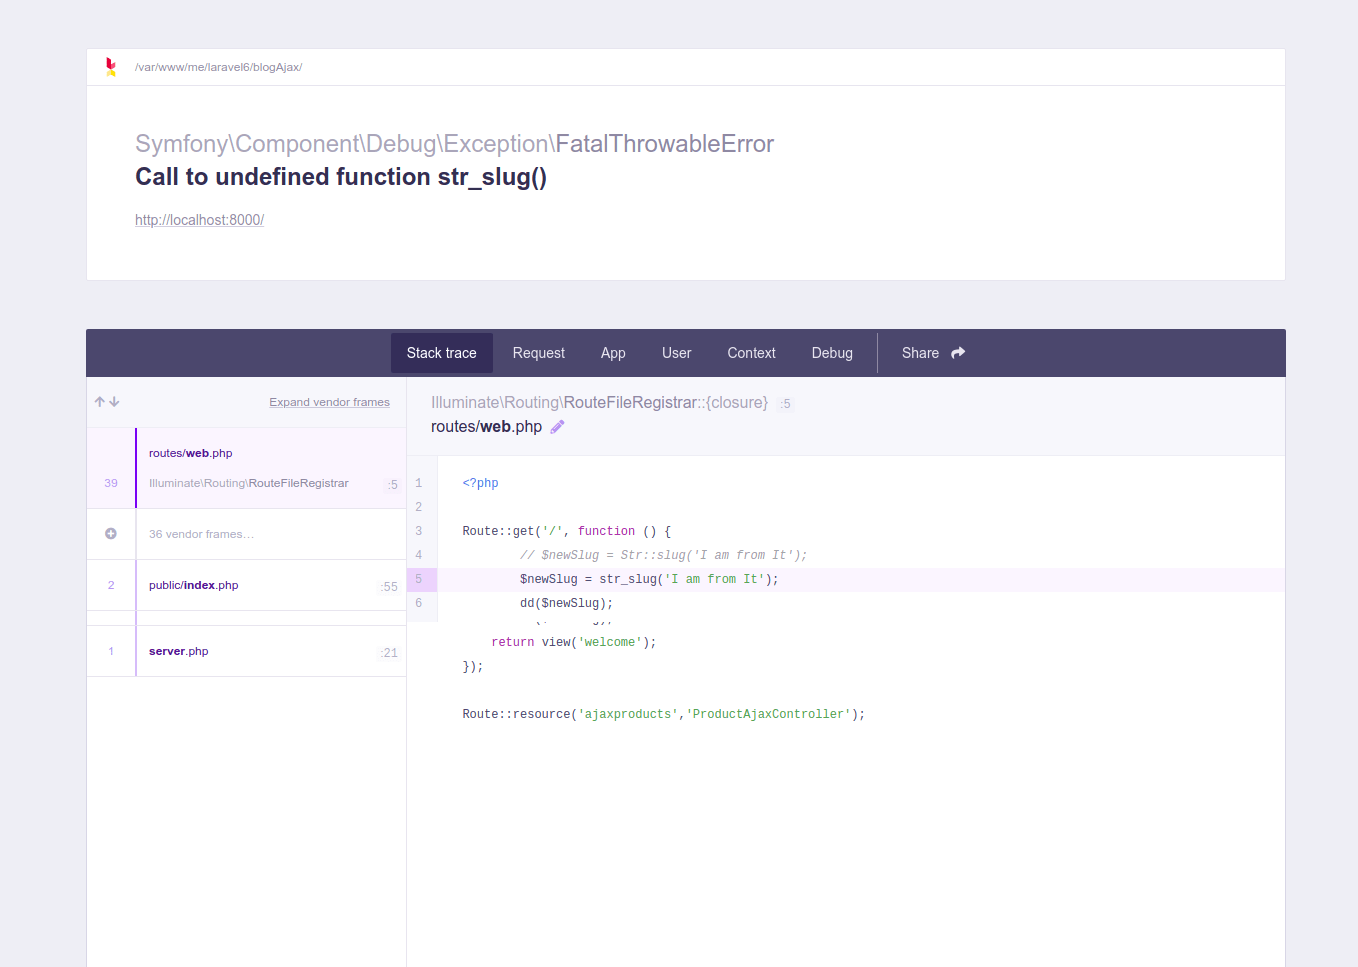1358x967 pixels.
Task: Click Expand vendor frames link
Action: (329, 402)
